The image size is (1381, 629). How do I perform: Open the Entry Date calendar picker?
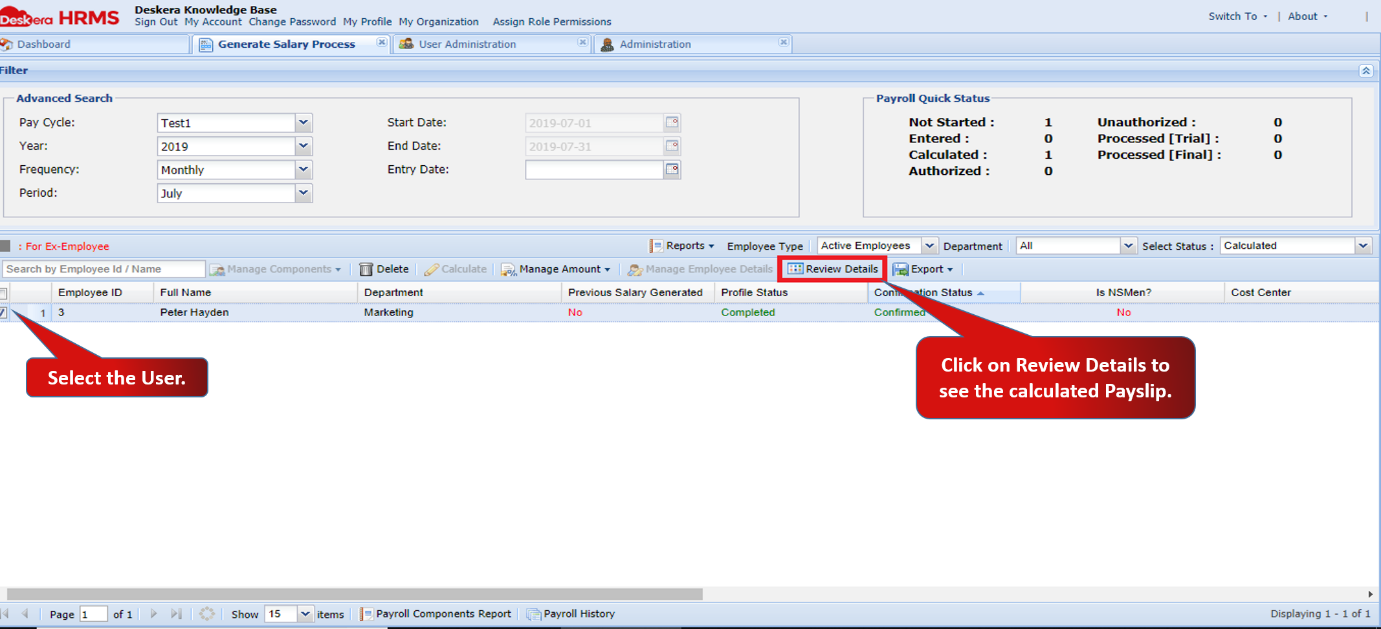click(673, 170)
